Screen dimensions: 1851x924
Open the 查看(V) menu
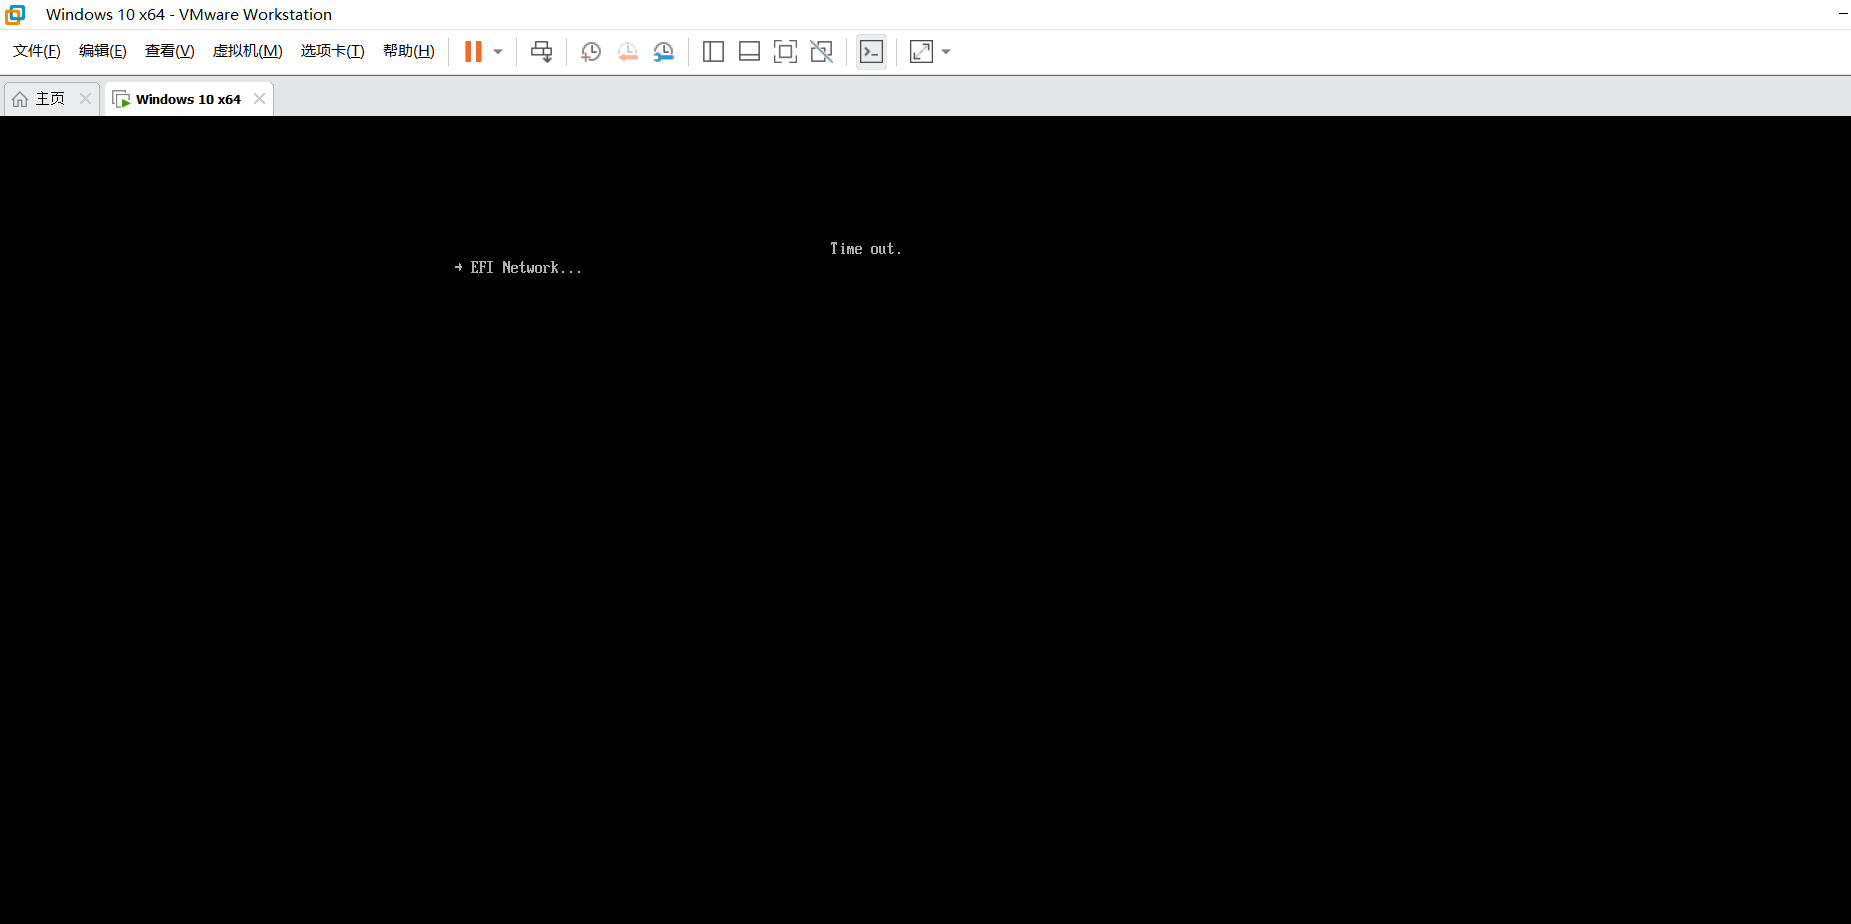[170, 51]
